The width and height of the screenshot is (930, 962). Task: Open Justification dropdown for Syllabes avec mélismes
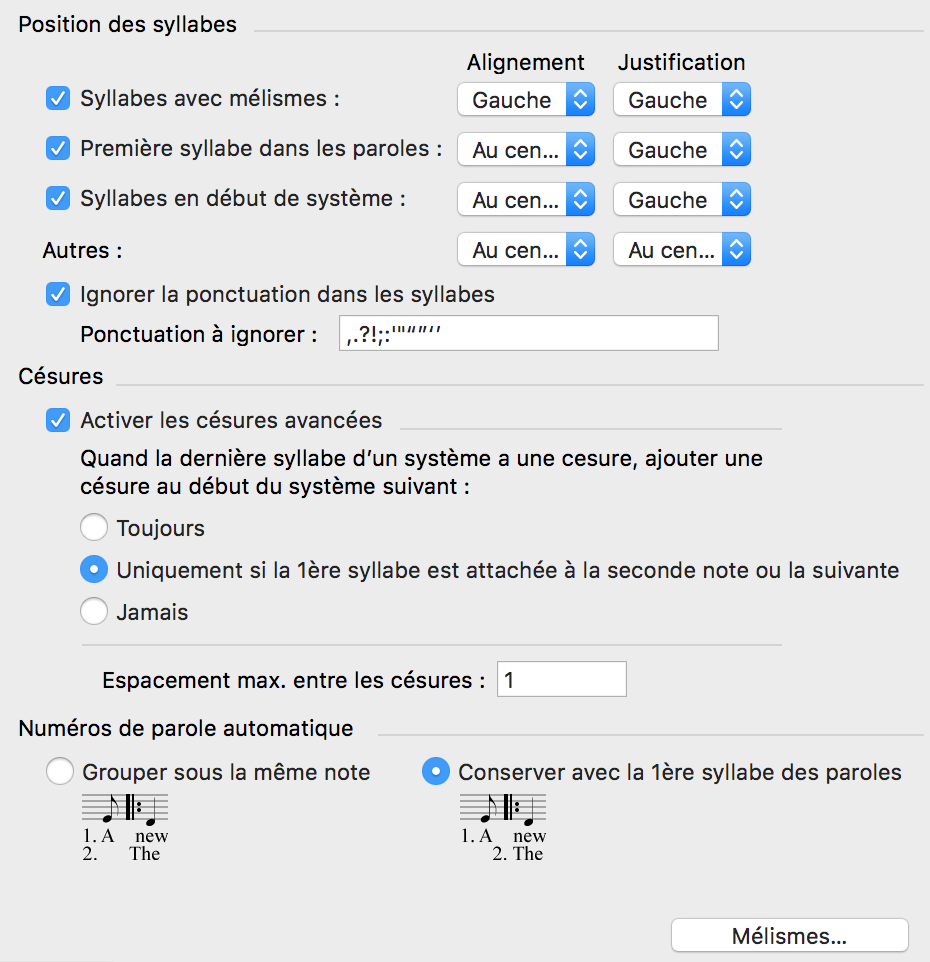[x=682, y=100]
